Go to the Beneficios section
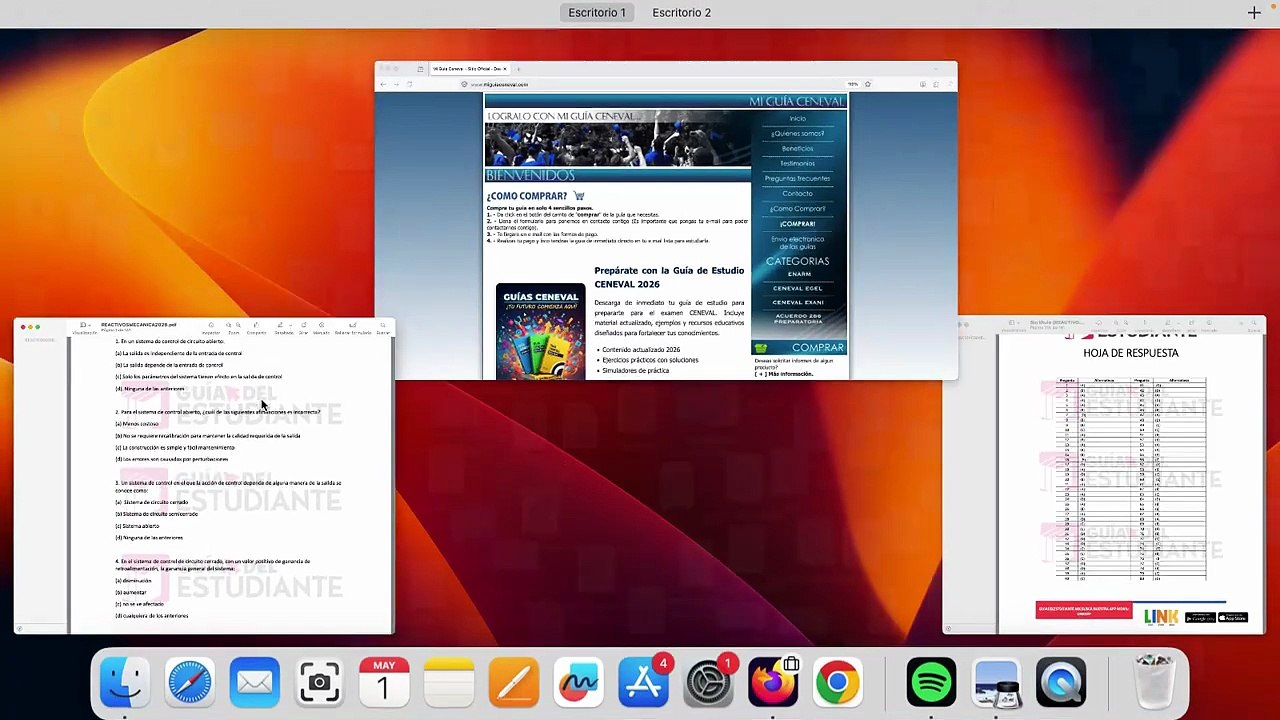This screenshot has width=1280, height=720. pyautogui.click(x=797, y=148)
